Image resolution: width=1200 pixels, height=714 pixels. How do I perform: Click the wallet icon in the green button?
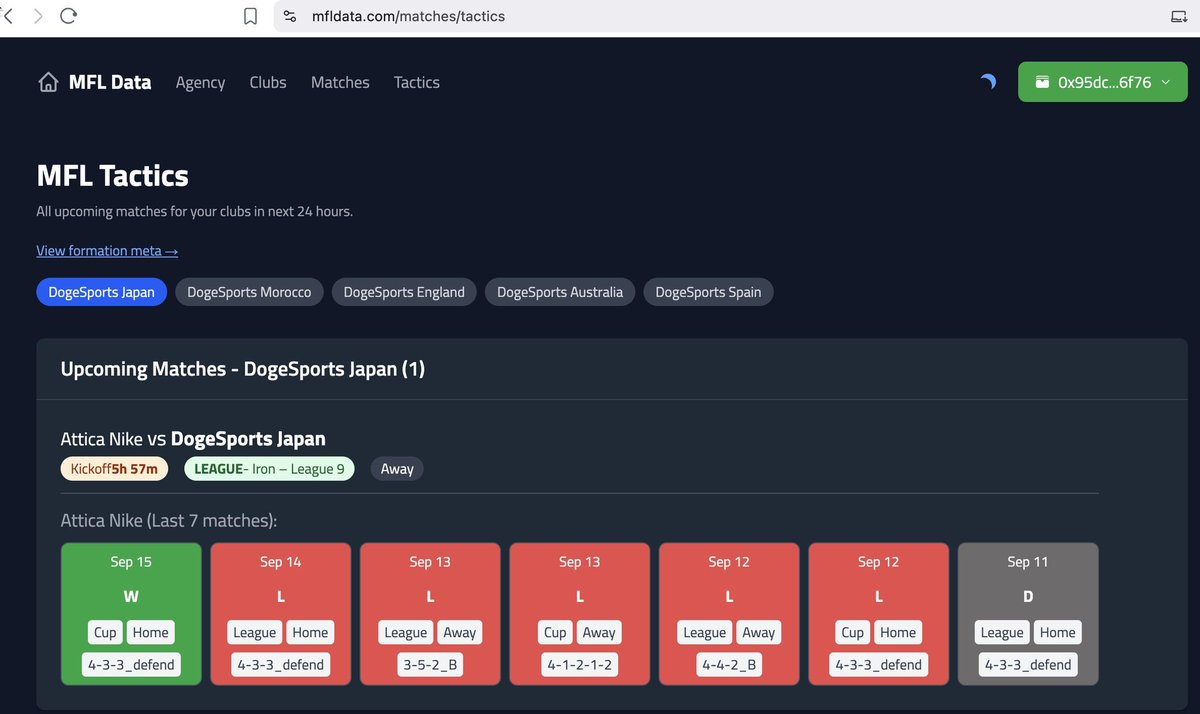1042,82
